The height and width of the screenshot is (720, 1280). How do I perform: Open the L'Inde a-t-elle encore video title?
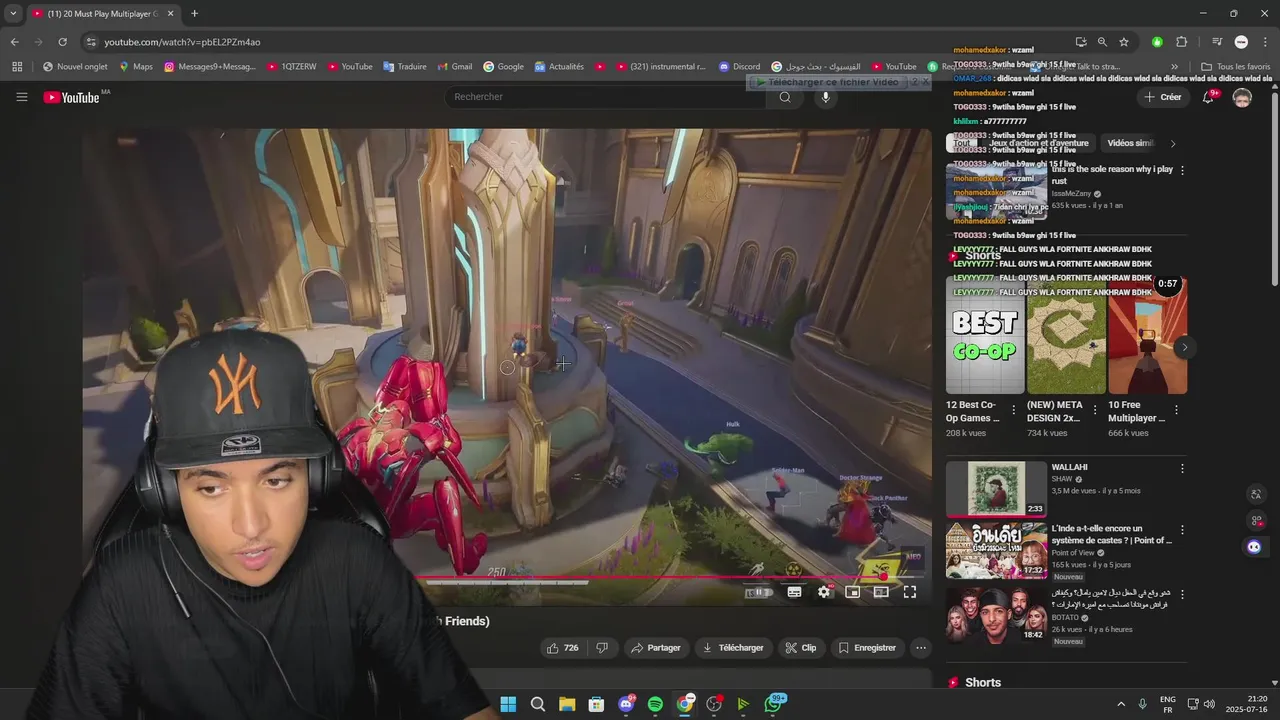click(x=1111, y=534)
